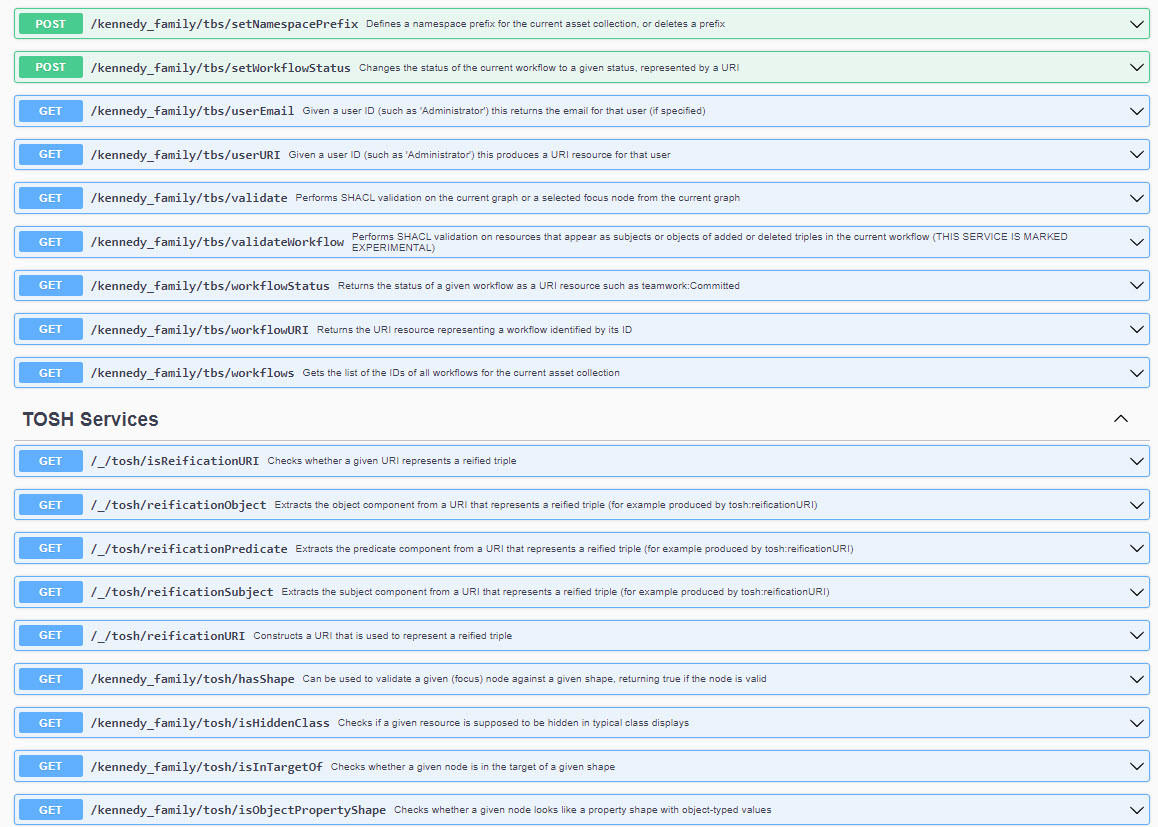The image size is (1158, 827).
Task: Click the POST badge for setWorkflowStatus
Action: [x=50, y=67]
